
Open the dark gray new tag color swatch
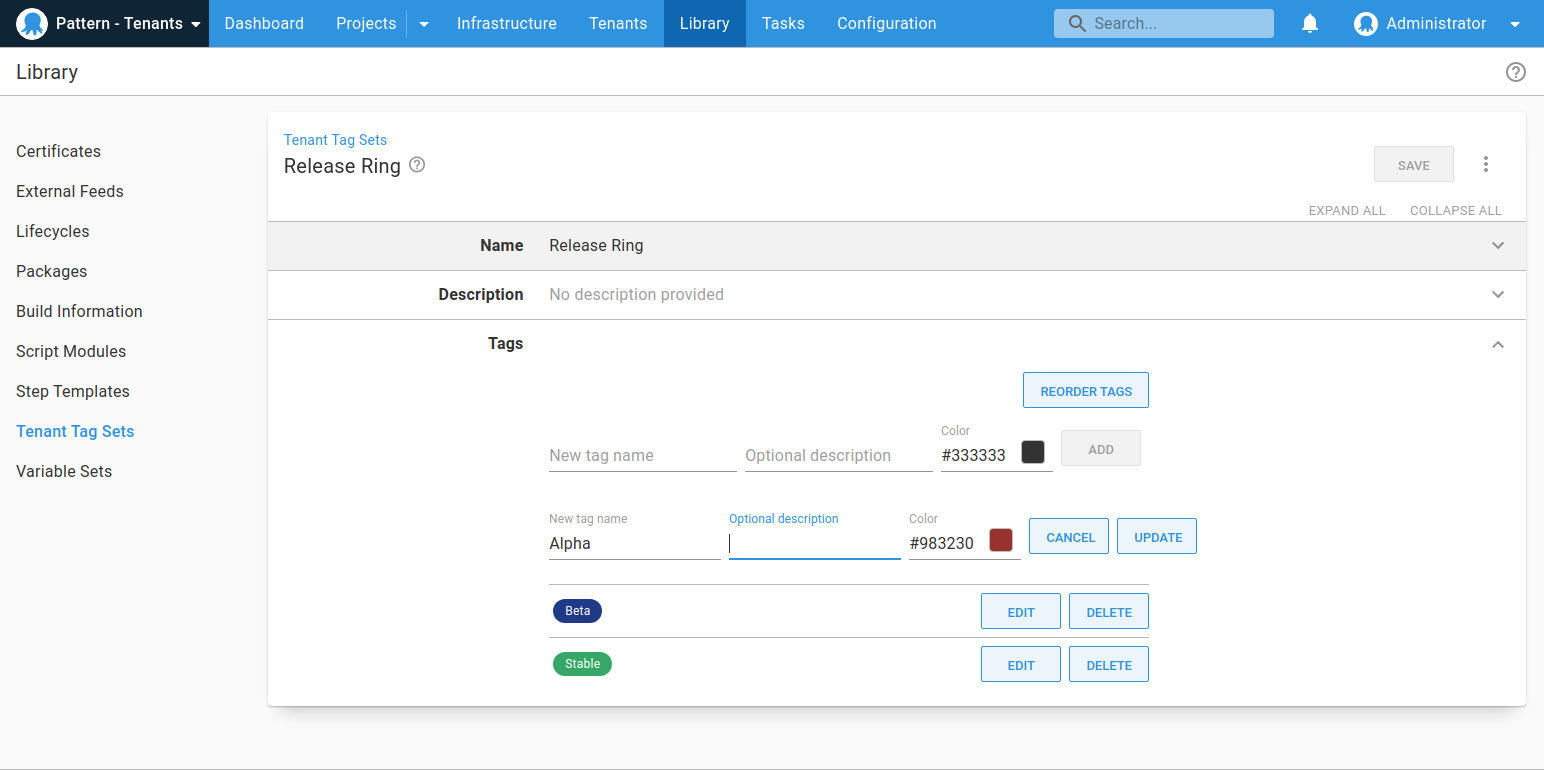click(x=1033, y=452)
